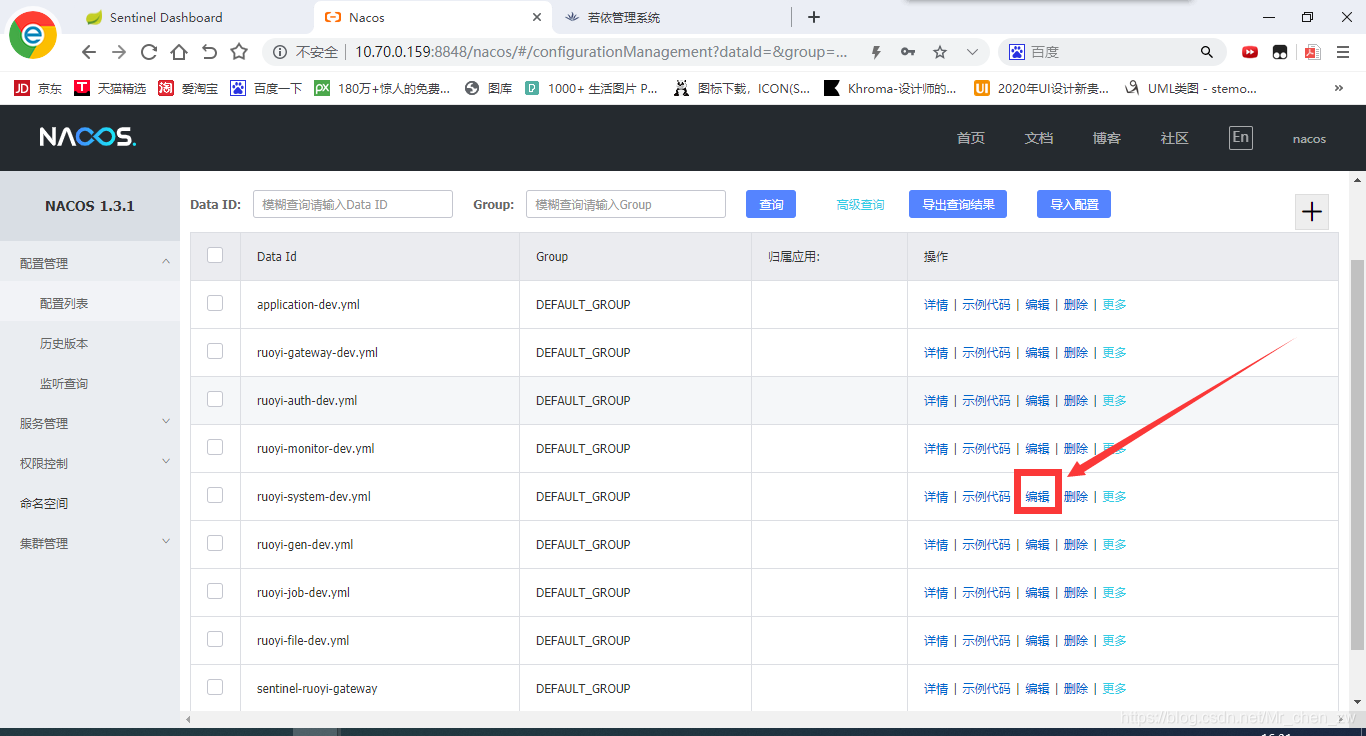Click the 高级查询 link

click(x=860, y=204)
